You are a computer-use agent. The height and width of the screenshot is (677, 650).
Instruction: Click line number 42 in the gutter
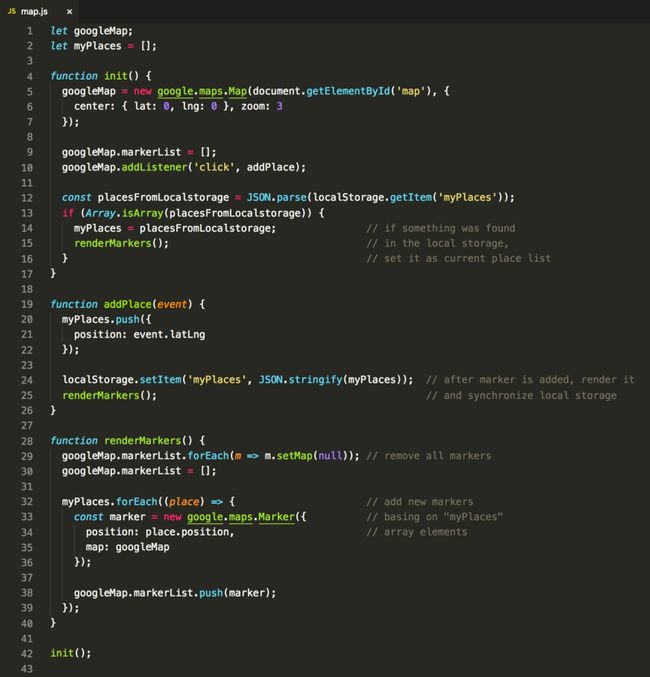point(27,654)
